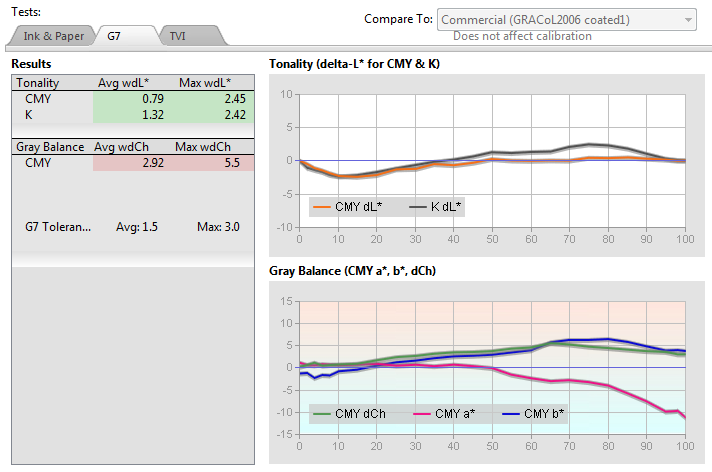Click the Max wdL* column header
This screenshot has width=712, height=472.
(x=205, y=83)
